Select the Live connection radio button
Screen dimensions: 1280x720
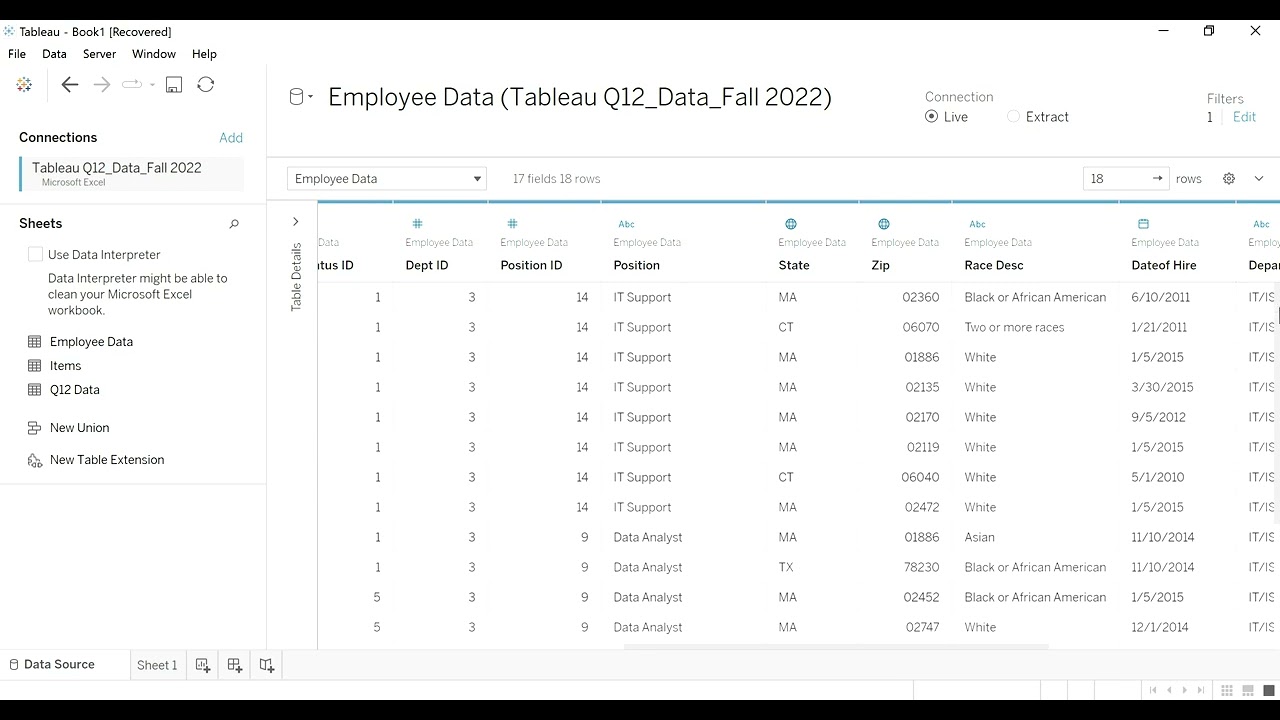coord(932,117)
